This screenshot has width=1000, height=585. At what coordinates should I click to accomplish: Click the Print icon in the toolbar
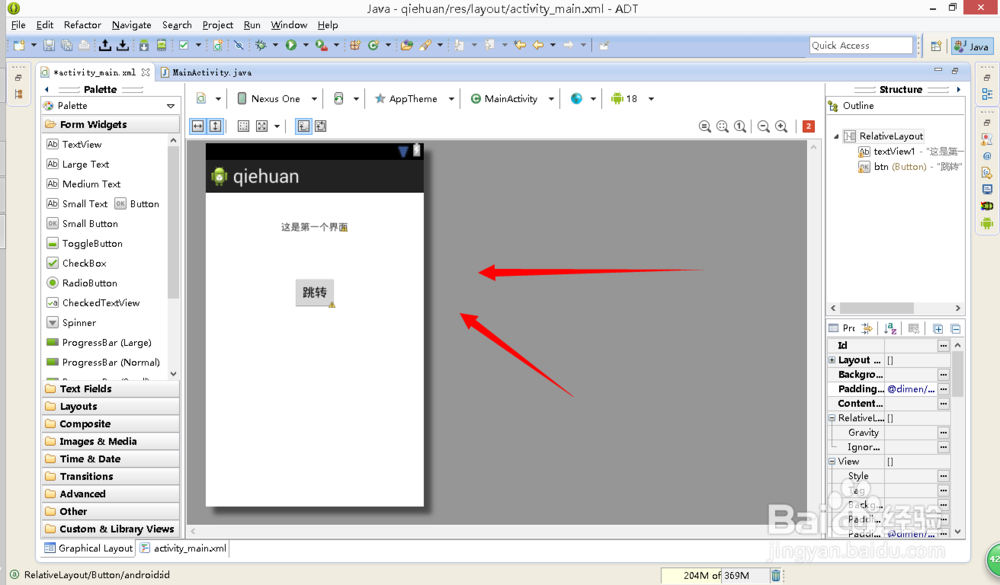coord(84,45)
